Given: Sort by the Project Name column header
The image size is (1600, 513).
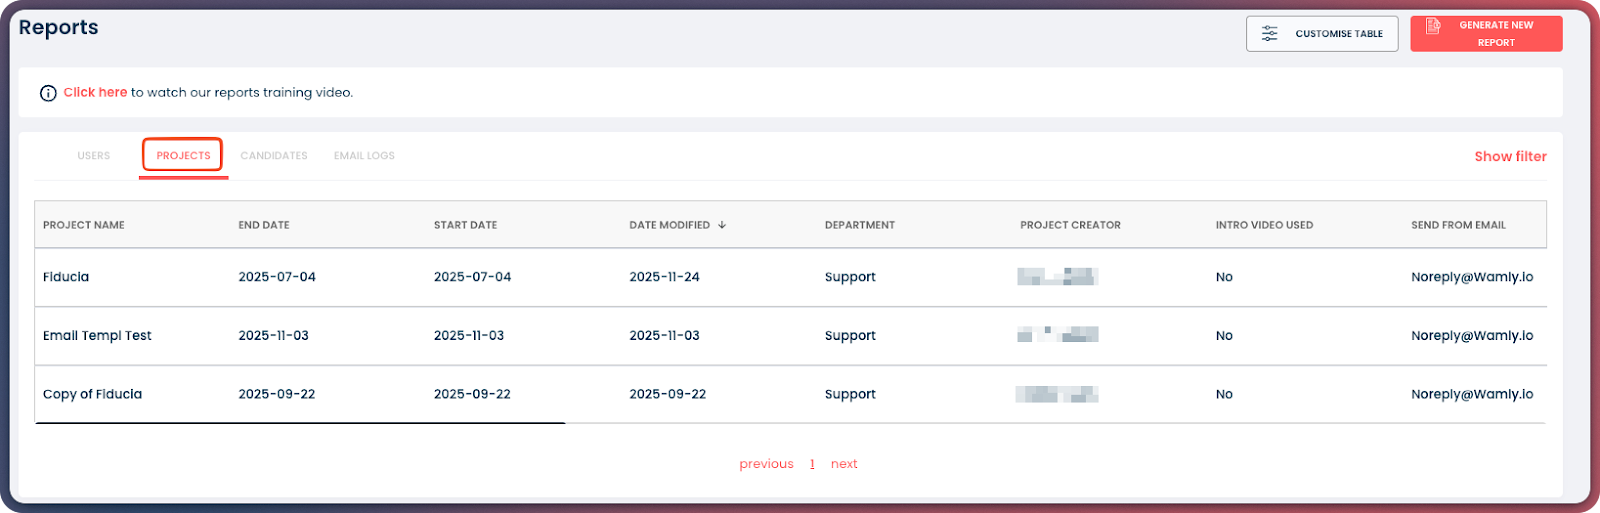Looking at the screenshot, I should (x=84, y=225).
